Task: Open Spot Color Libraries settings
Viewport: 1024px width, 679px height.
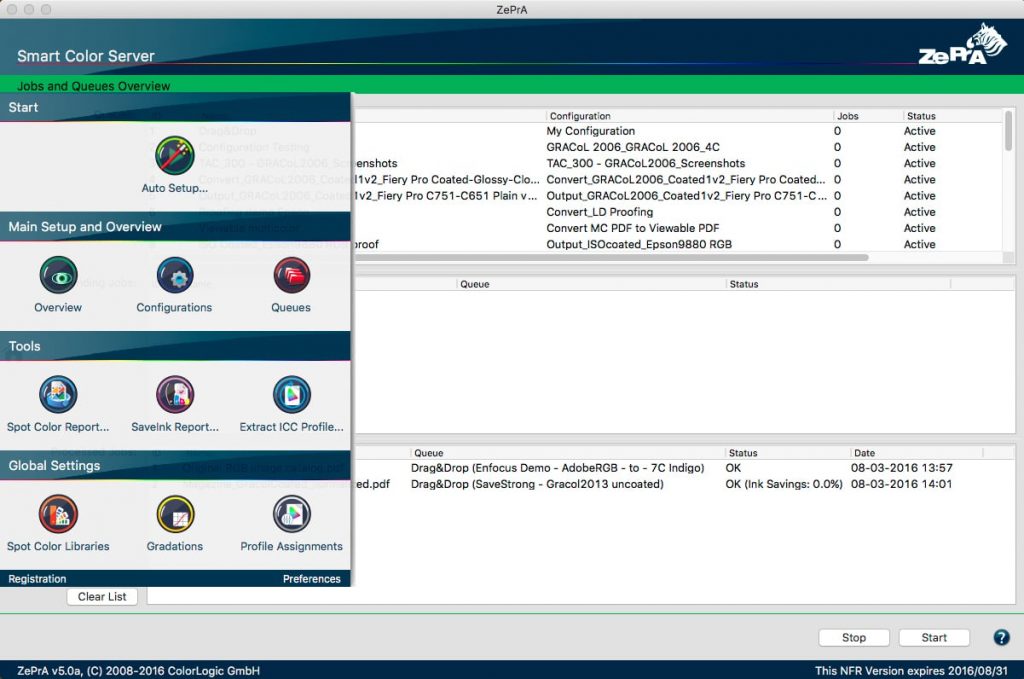Action: click(58, 514)
